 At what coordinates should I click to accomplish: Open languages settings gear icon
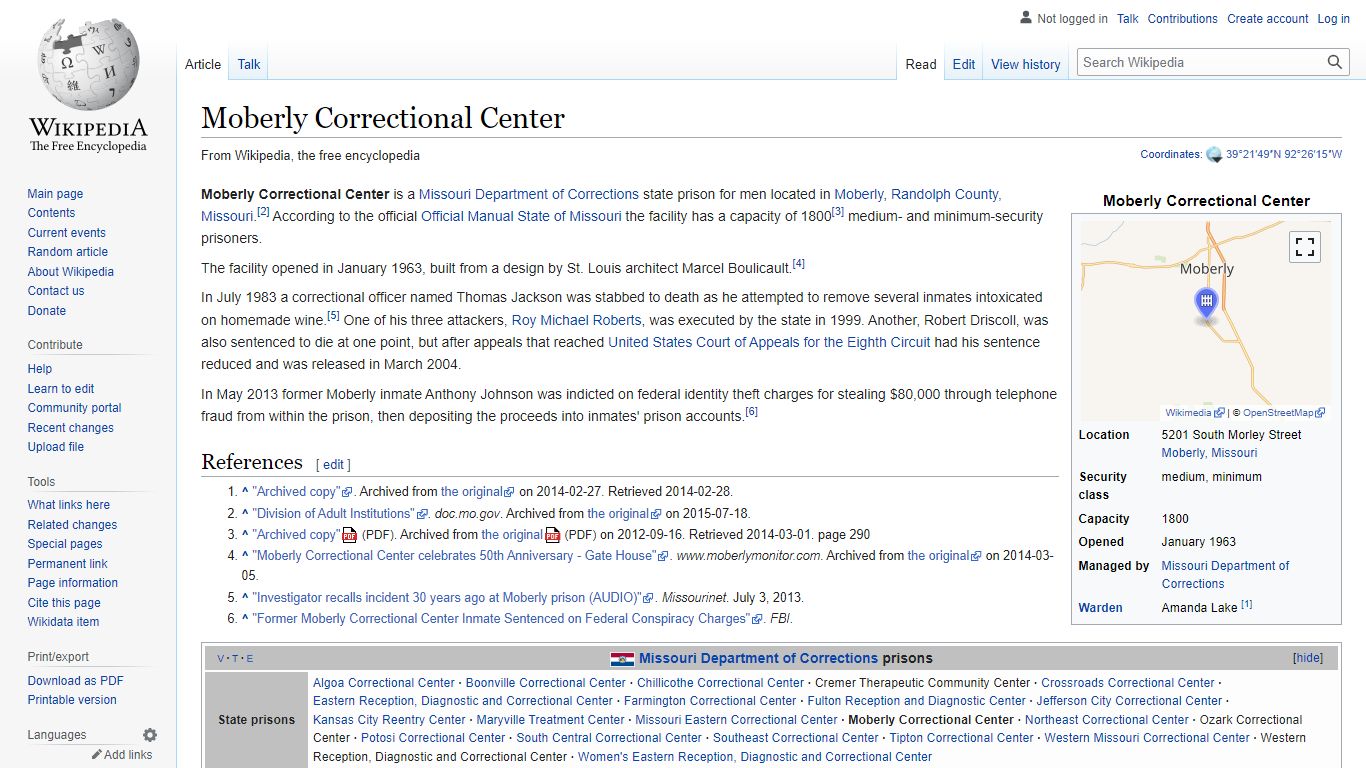coord(150,735)
